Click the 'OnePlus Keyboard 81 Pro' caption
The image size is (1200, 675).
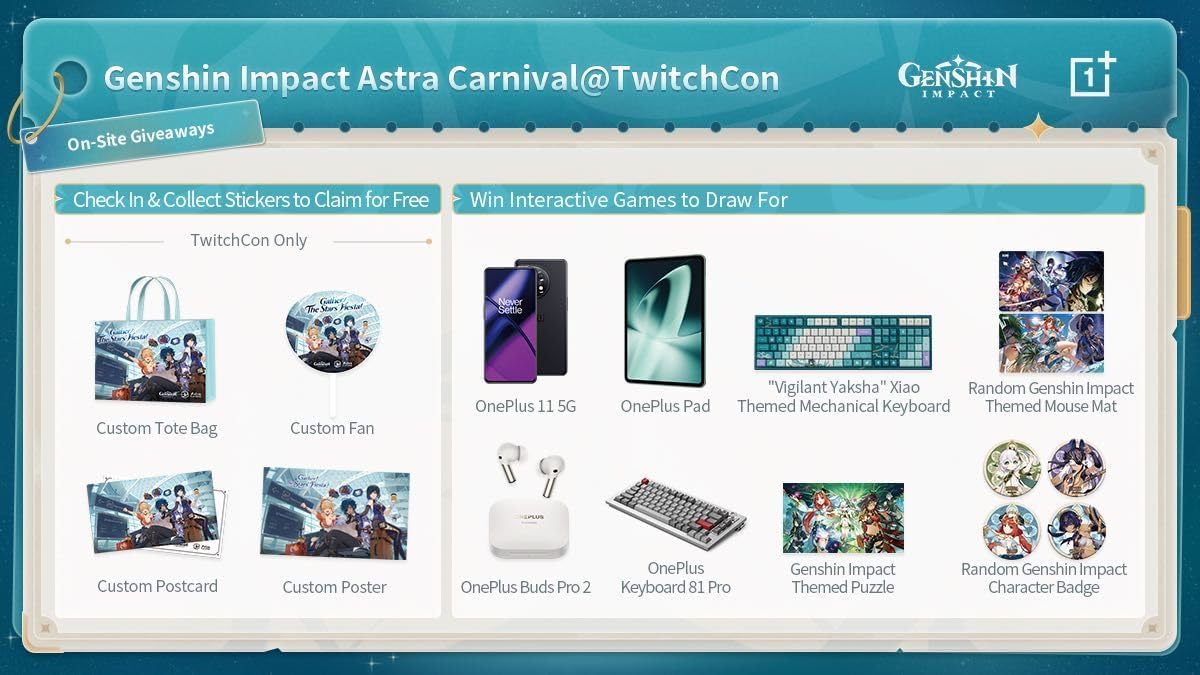click(676, 578)
